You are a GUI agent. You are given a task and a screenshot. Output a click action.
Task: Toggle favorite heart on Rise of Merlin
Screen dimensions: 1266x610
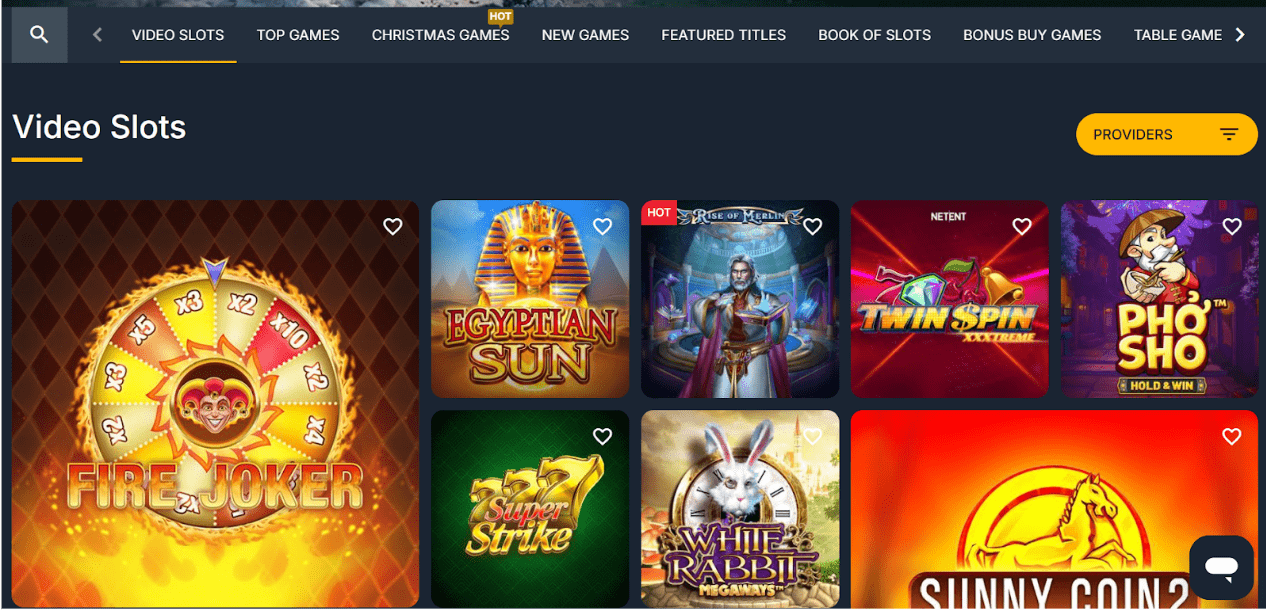[812, 227]
